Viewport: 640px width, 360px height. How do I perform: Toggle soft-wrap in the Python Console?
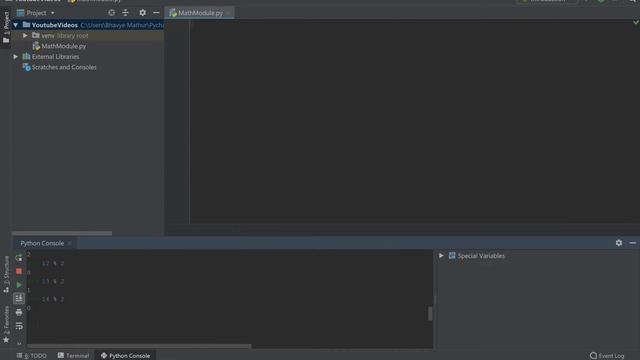click(x=19, y=326)
